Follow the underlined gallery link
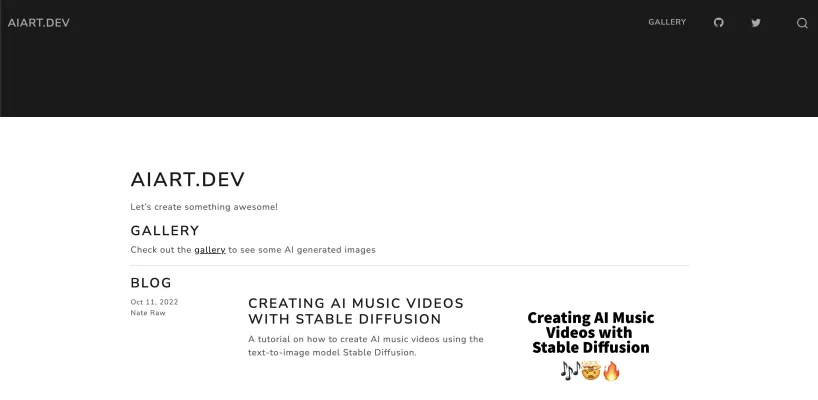Image resolution: width=818 pixels, height=400 pixels. click(209, 250)
